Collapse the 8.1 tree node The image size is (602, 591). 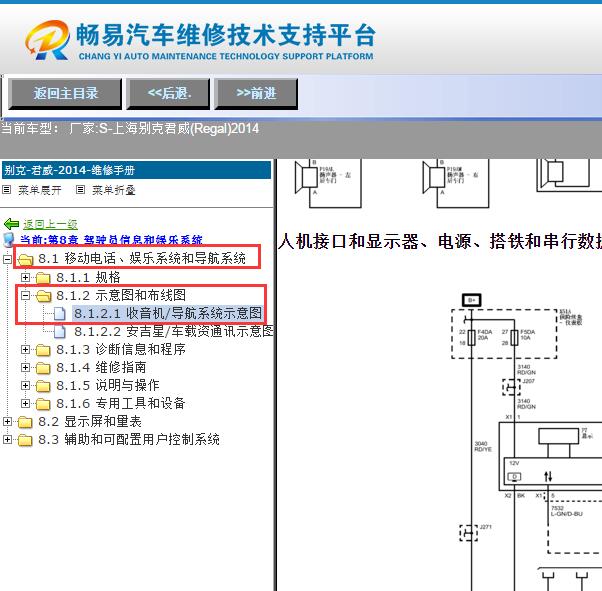7,259
